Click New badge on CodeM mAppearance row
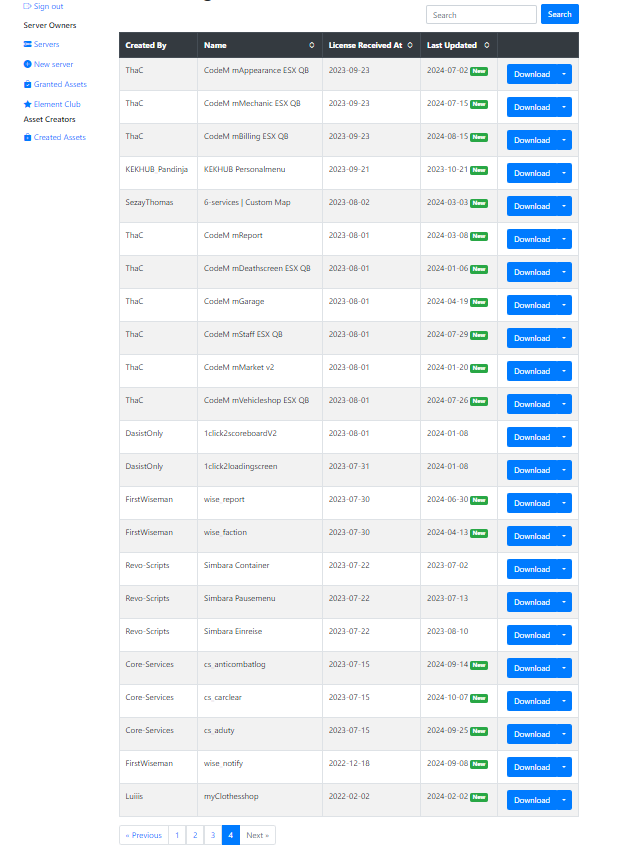 (x=479, y=71)
